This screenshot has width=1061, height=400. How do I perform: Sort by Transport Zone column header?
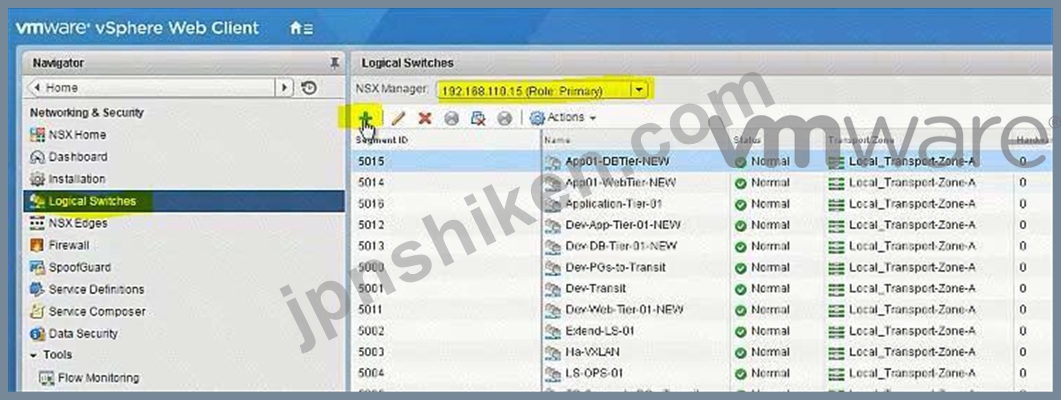pos(918,139)
